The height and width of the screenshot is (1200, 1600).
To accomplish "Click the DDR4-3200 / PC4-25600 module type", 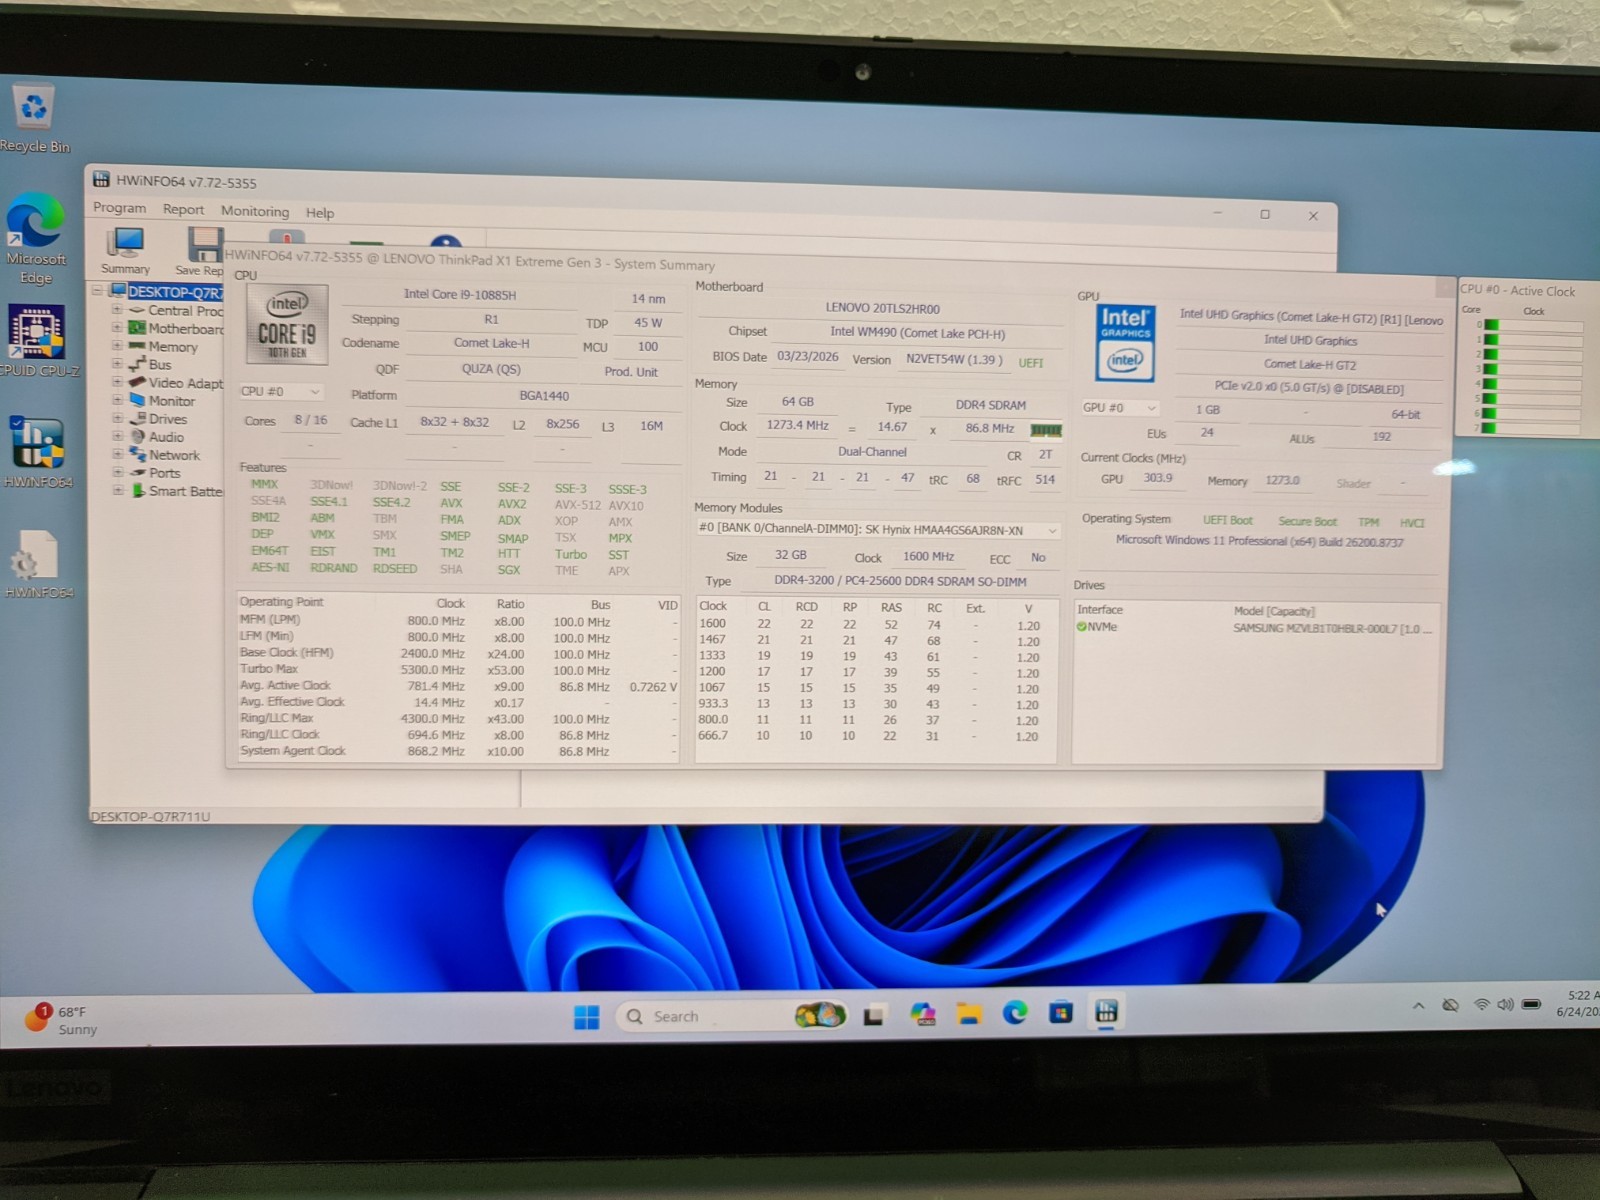I will (900, 581).
